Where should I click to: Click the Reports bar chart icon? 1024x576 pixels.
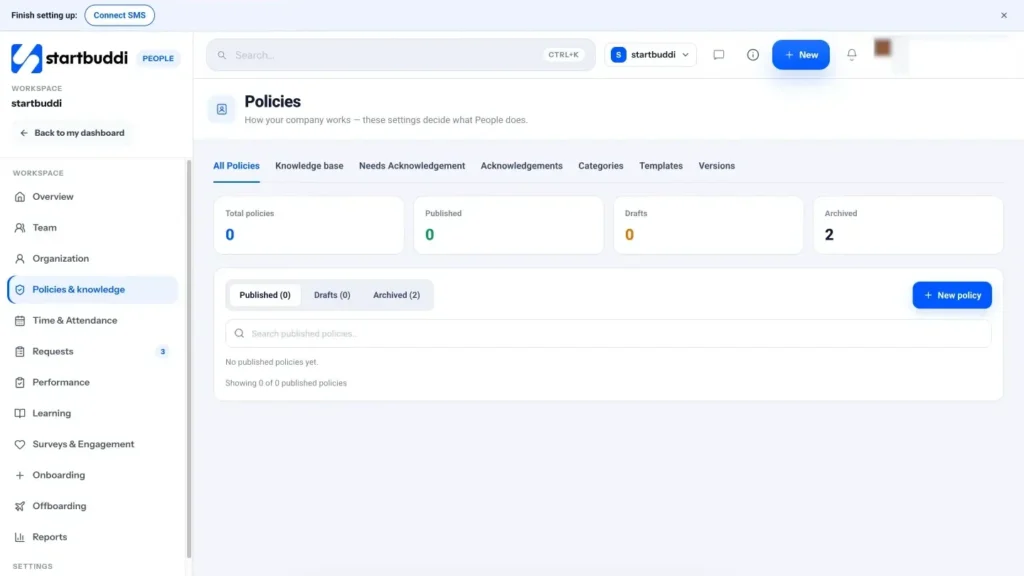point(20,537)
